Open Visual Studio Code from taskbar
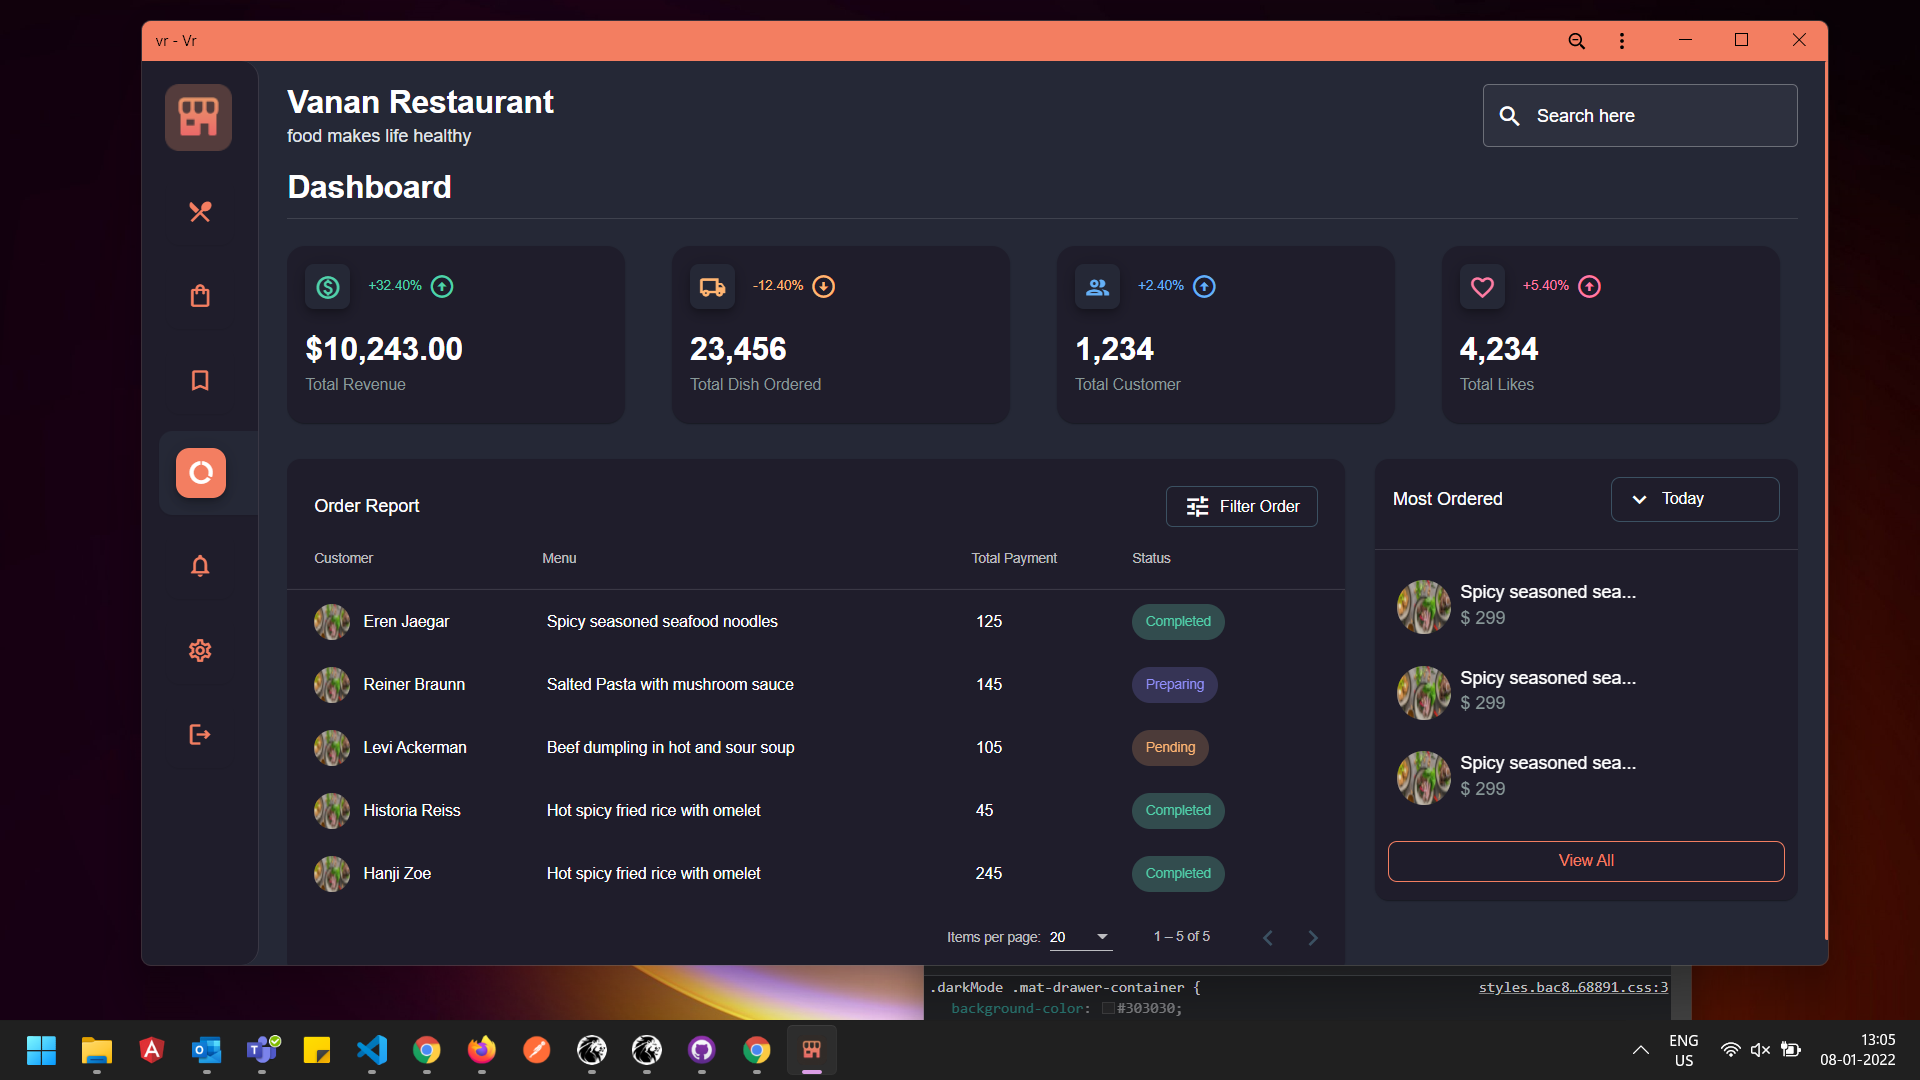The height and width of the screenshot is (1080, 1920). (x=372, y=1050)
